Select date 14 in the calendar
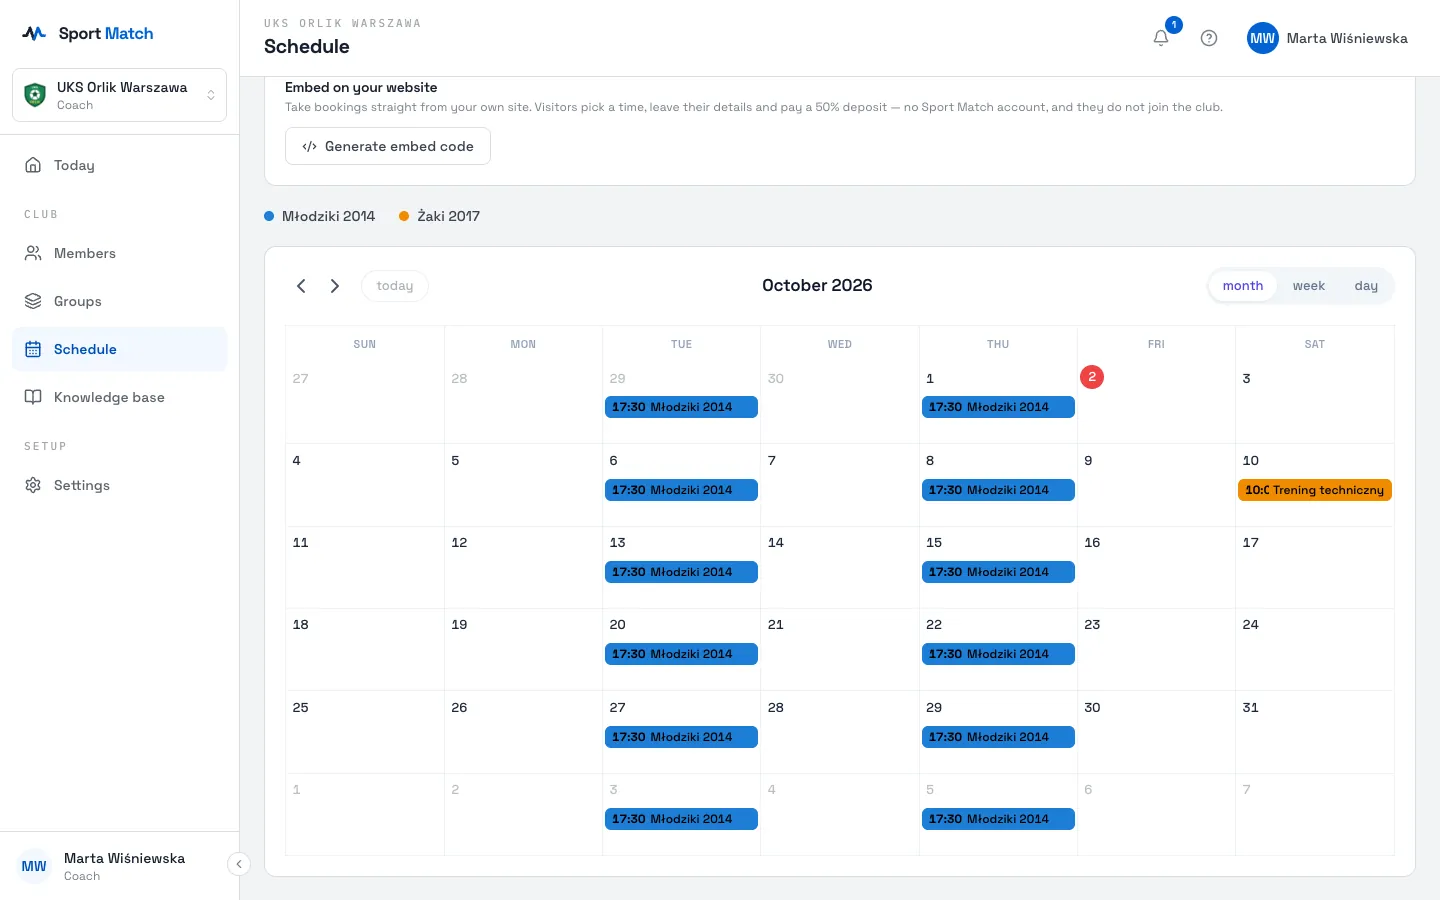This screenshot has height=900, width=1440. [776, 542]
